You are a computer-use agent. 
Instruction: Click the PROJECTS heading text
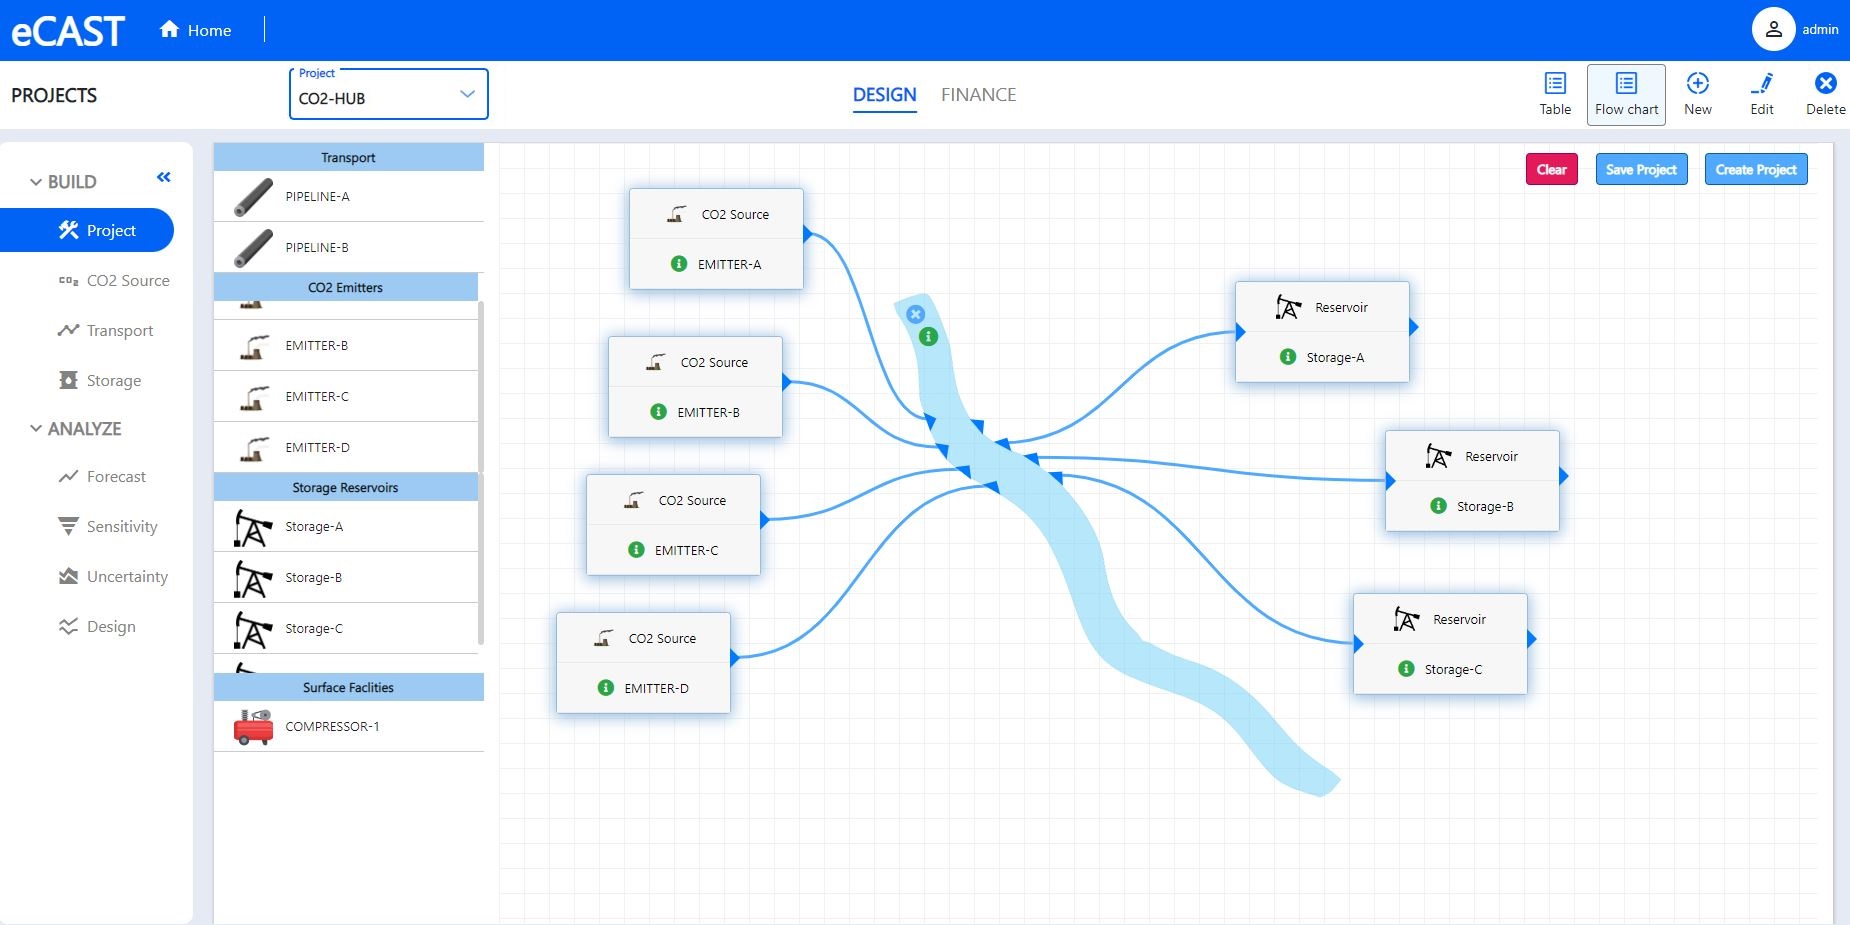[54, 95]
